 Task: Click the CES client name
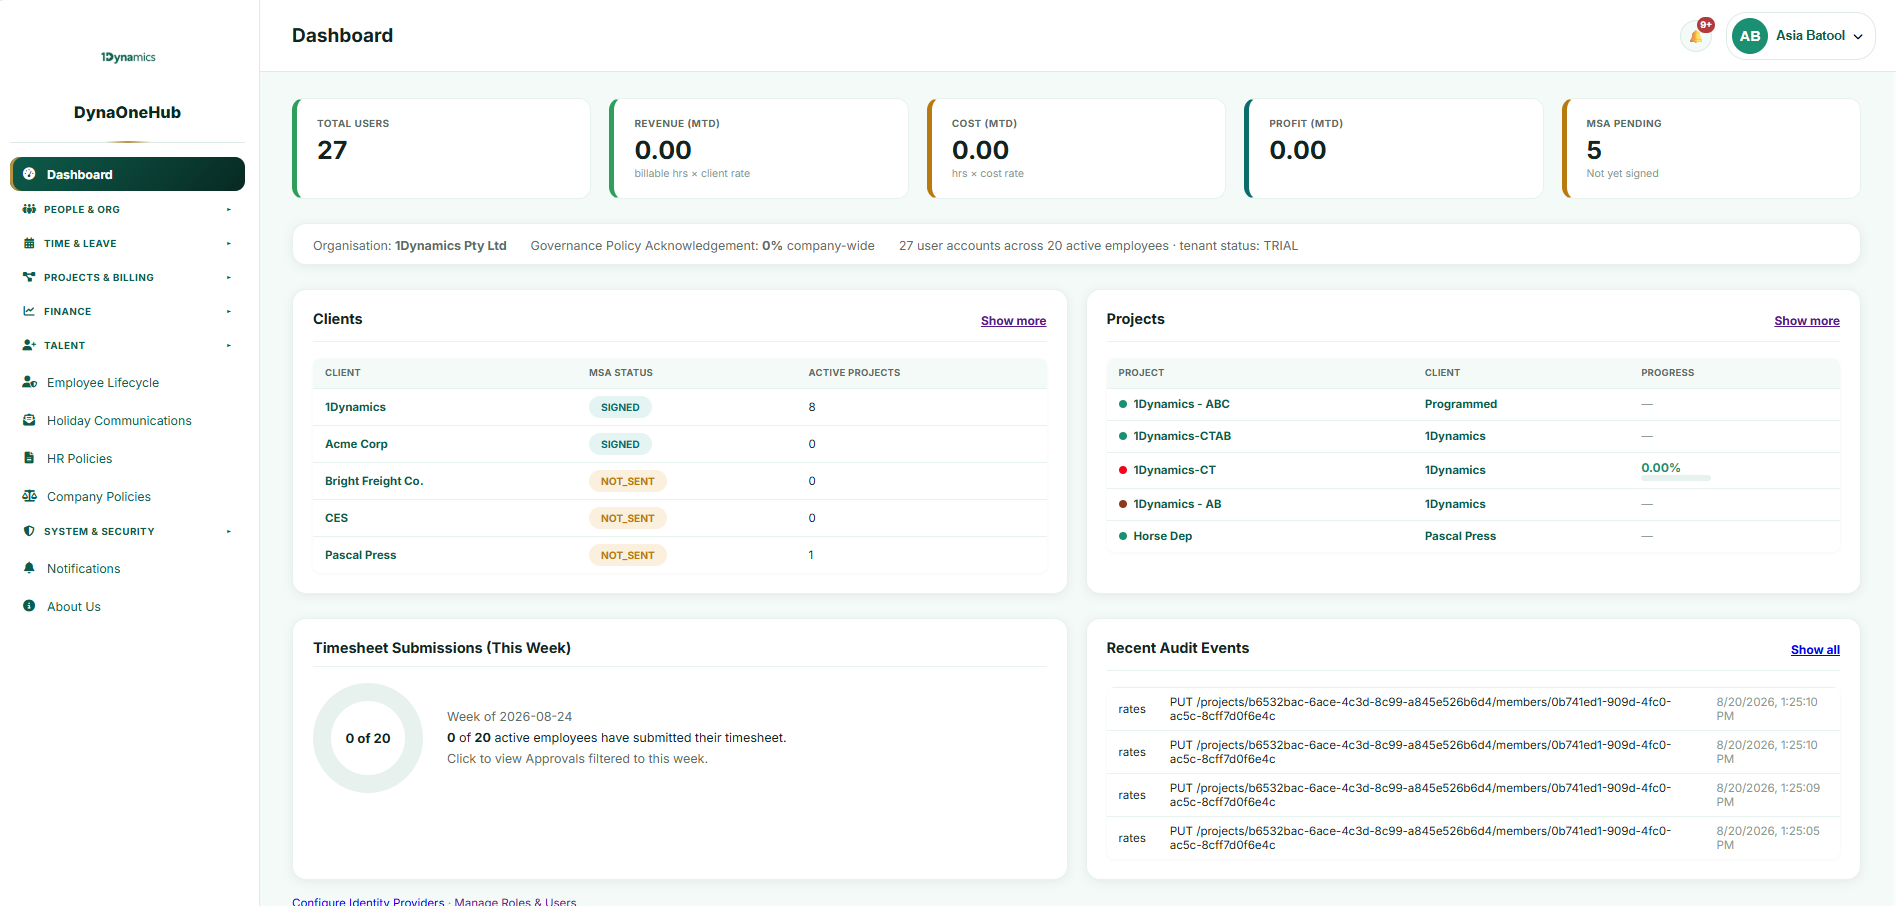(x=336, y=518)
